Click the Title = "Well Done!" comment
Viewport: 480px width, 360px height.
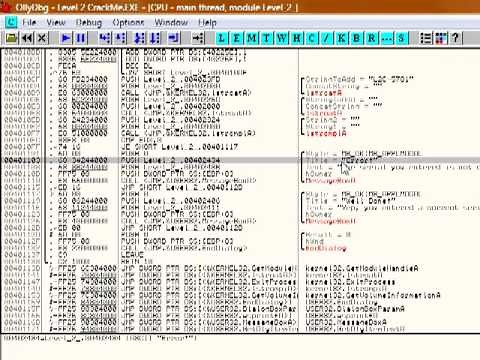tap(350, 201)
